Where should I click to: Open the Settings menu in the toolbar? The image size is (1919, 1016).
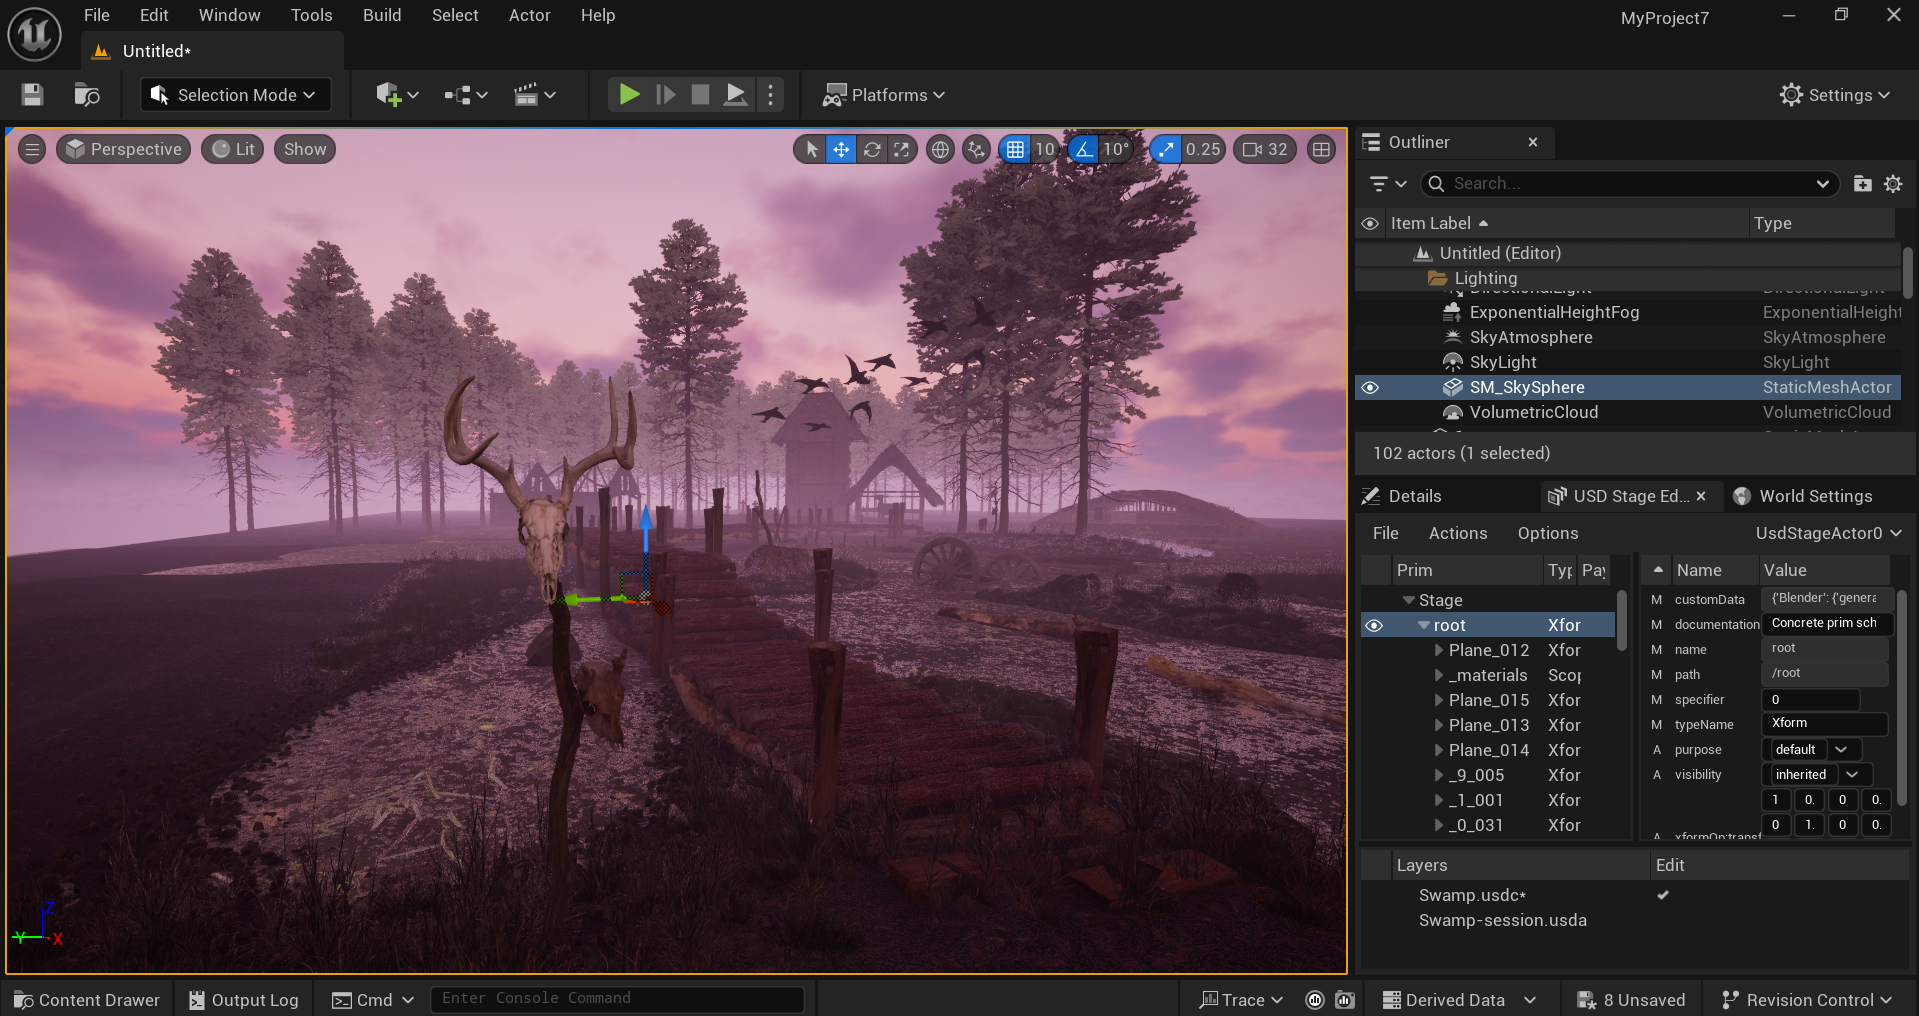point(1835,95)
